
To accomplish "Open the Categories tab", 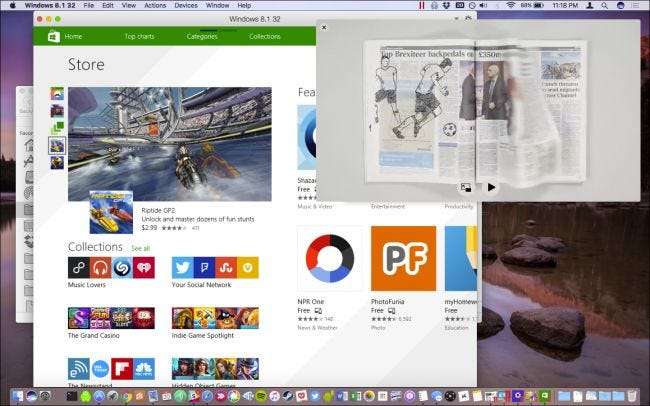I will pos(201,36).
